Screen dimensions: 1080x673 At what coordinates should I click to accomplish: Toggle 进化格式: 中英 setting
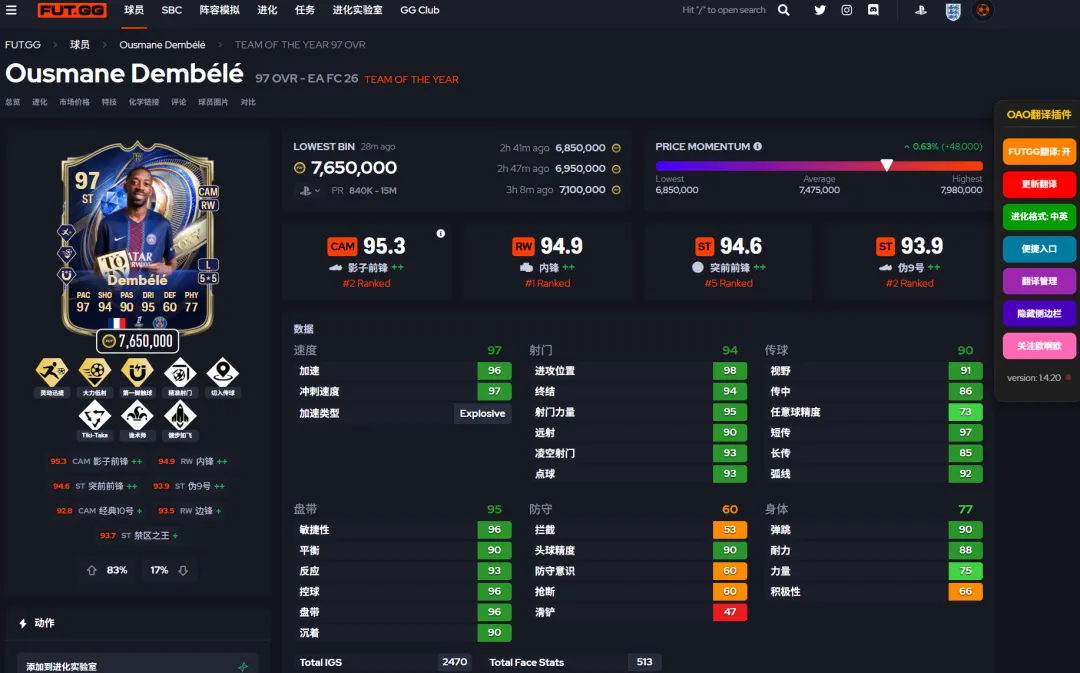(1039, 216)
